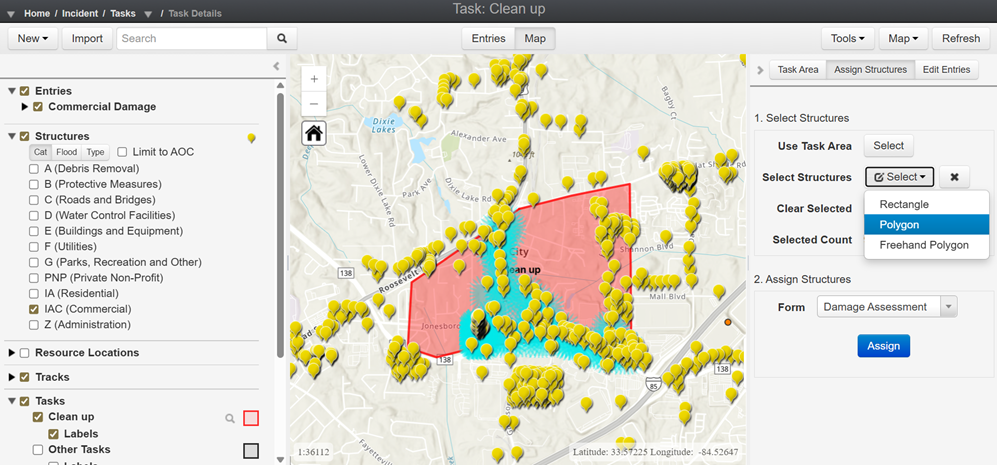
Task: Check the IA (Residential) checkbox
Action: click(34, 294)
